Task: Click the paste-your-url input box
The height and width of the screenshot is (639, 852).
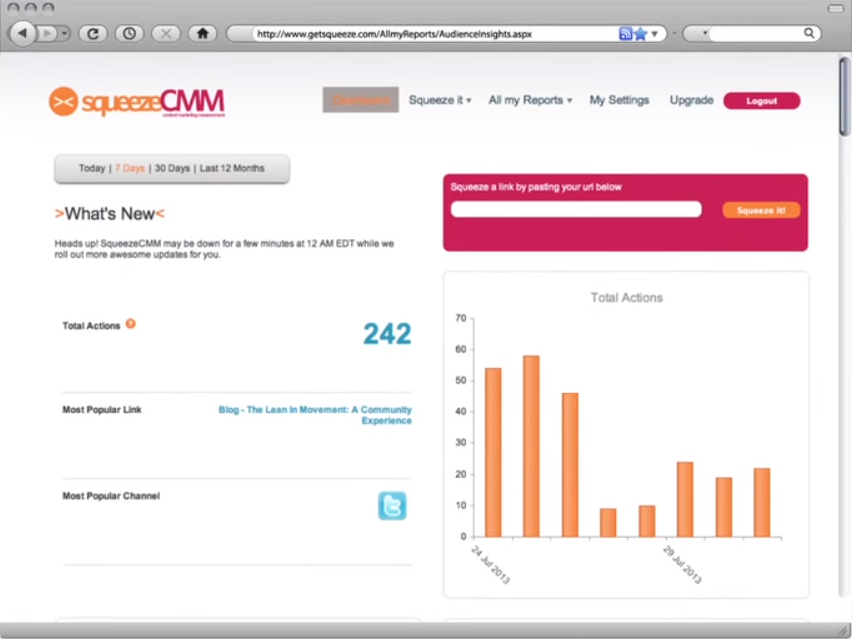Action: point(576,209)
